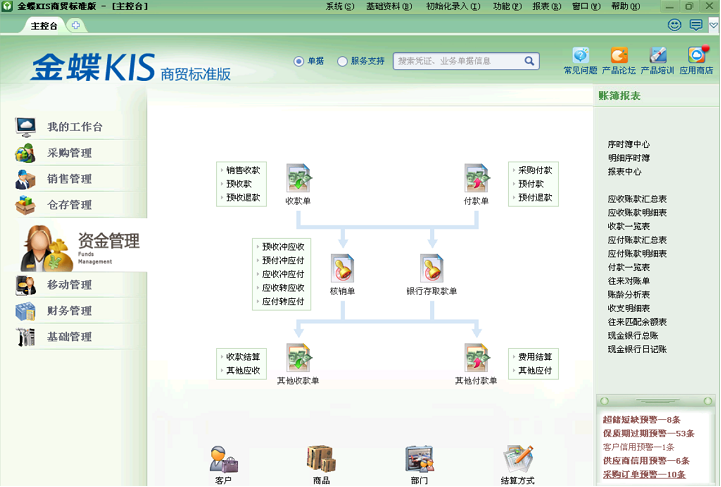Expand the top-right dropdown arrow
This screenshot has height=487, width=721.
click(x=714, y=25)
